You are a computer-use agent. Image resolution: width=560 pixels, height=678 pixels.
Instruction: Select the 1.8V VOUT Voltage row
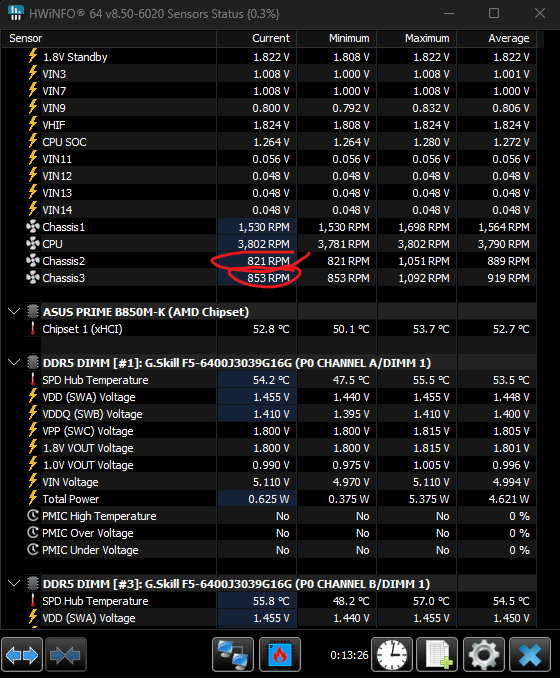click(280, 448)
